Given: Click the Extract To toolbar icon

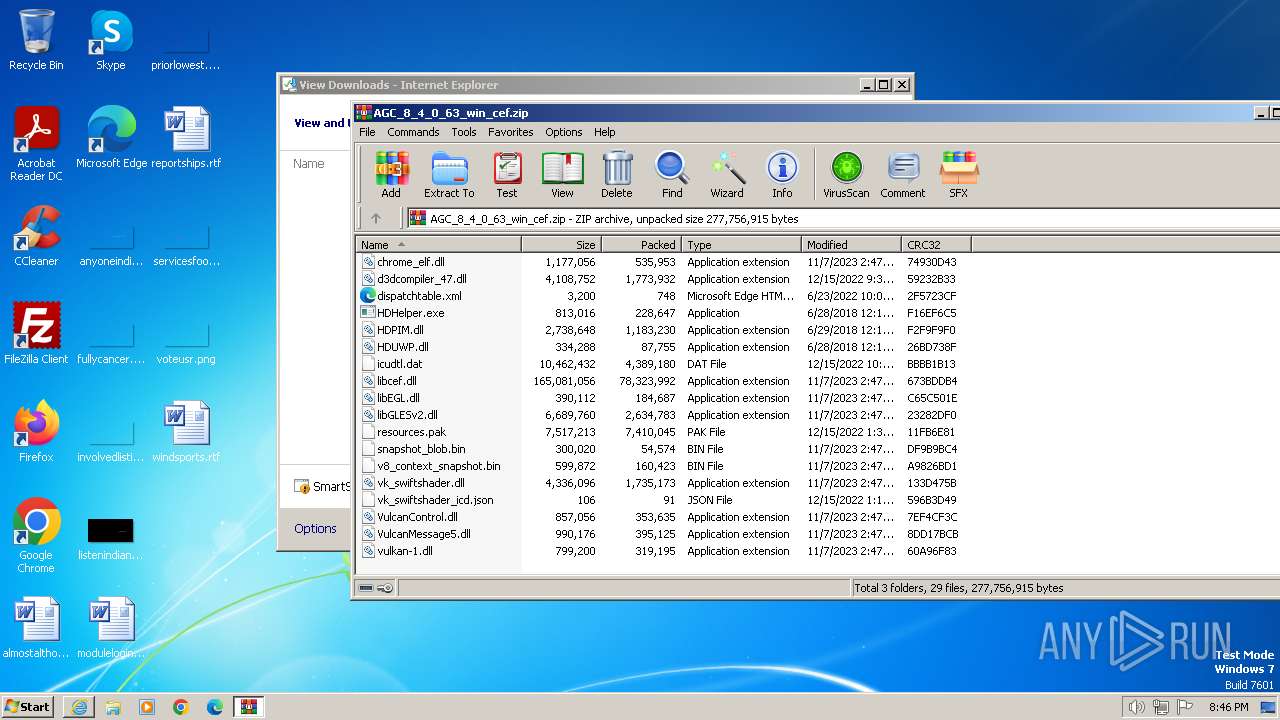Looking at the screenshot, I should click(x=449, y=174).
